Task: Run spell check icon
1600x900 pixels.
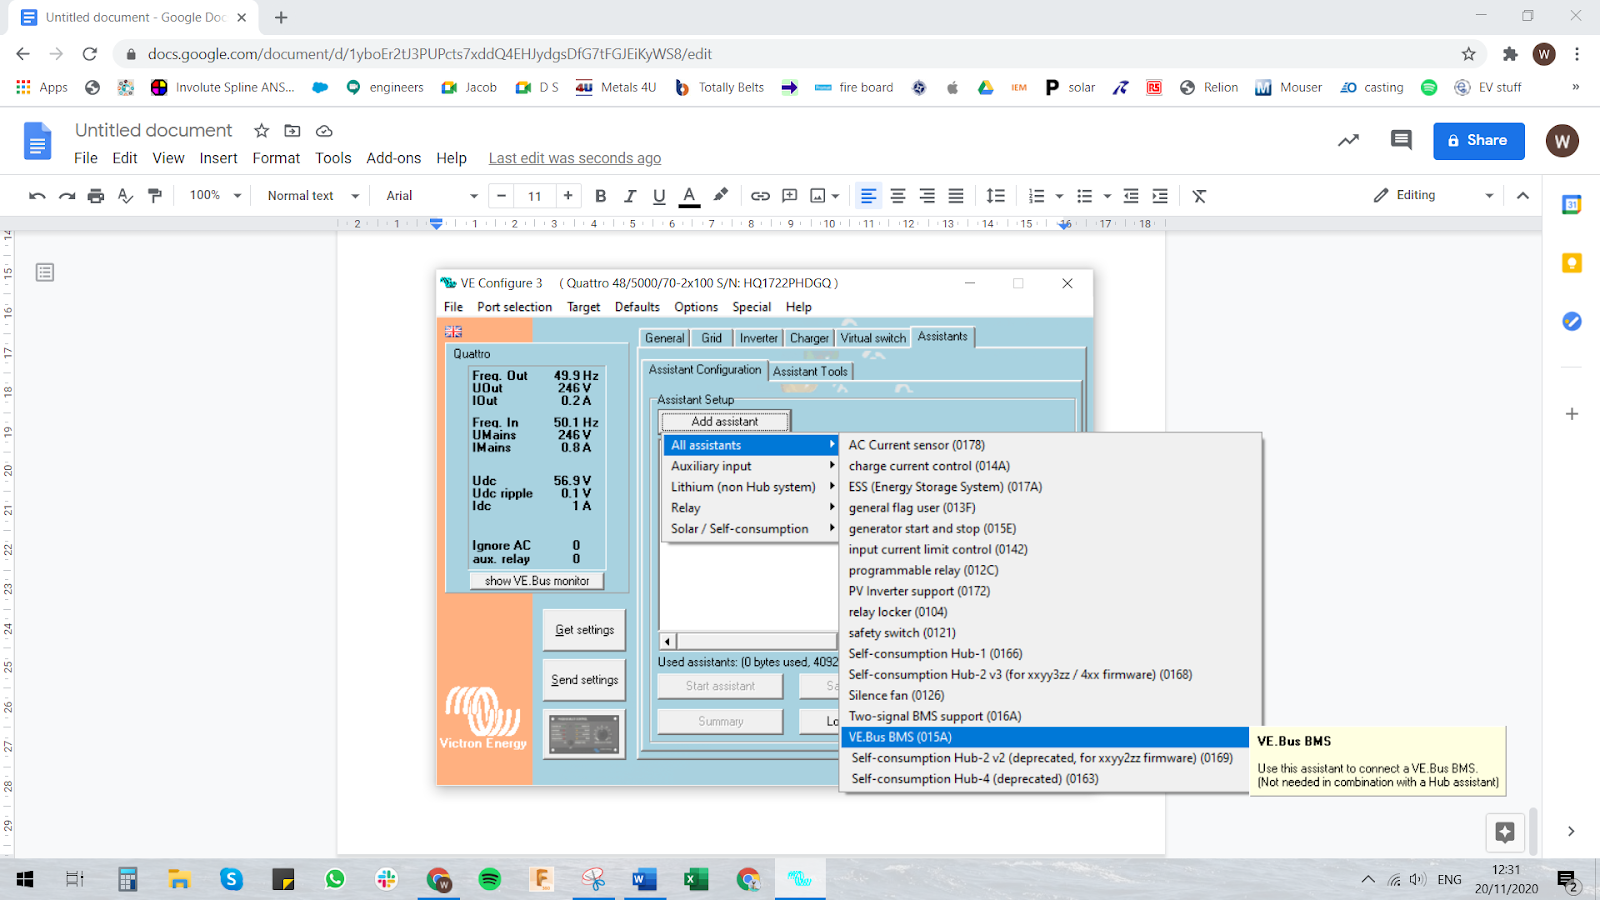Action: (125, 196)
